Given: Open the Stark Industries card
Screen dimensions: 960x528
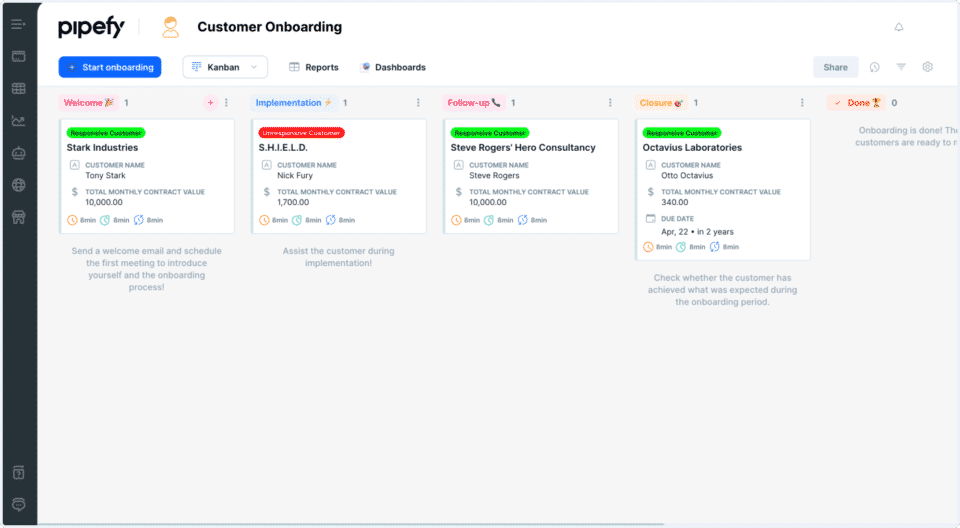Looking at the screenshot, I should click(147, 176).
